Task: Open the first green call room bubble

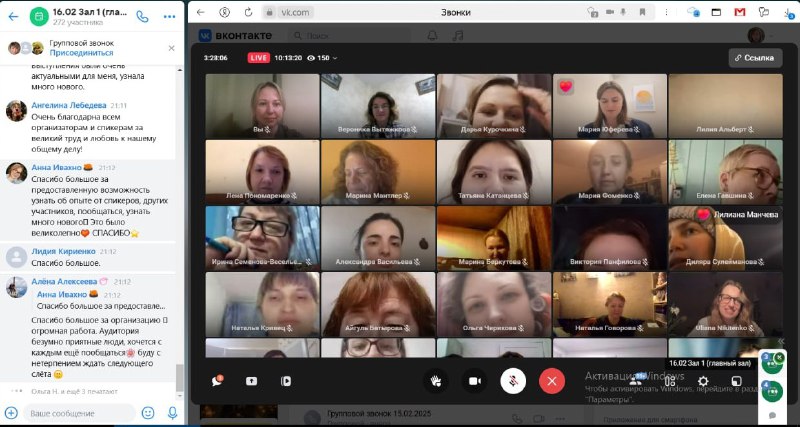Action: click(x=772, y=363)
